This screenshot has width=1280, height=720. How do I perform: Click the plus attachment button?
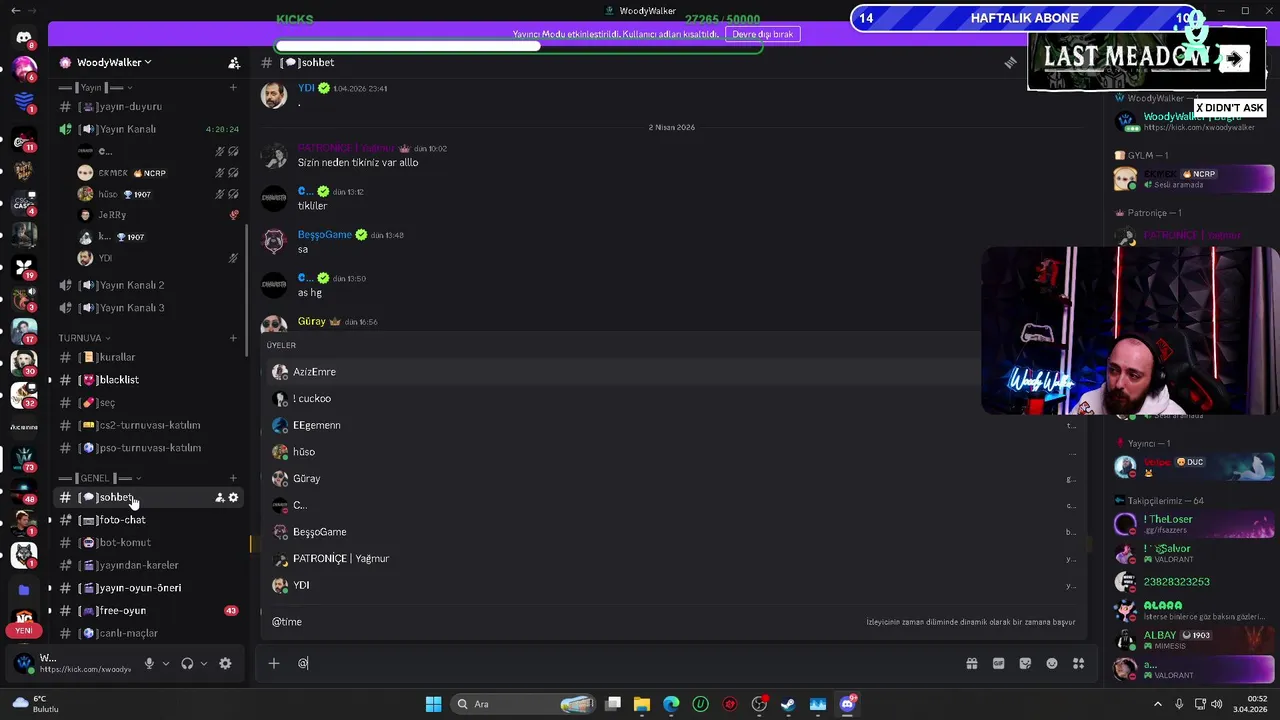[273, 663]
